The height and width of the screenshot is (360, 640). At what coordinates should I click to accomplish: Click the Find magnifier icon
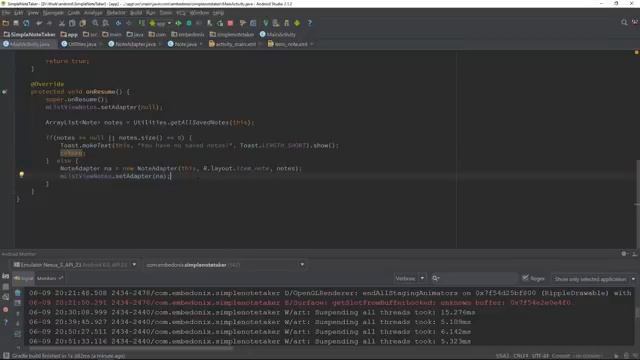tap(95, 23)
